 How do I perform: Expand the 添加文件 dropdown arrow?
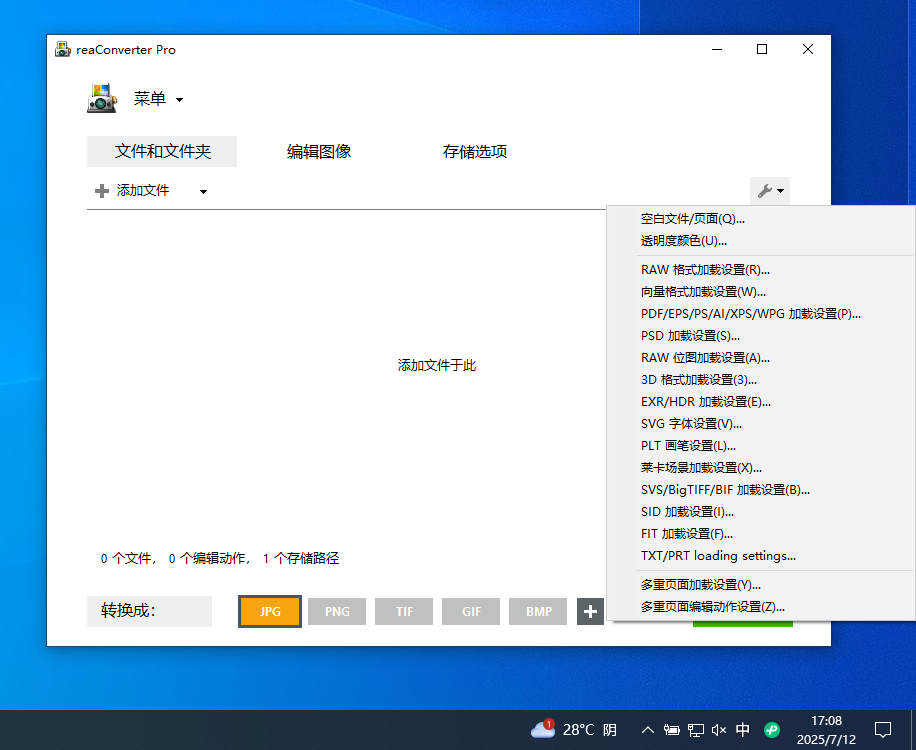click(203, 192)
